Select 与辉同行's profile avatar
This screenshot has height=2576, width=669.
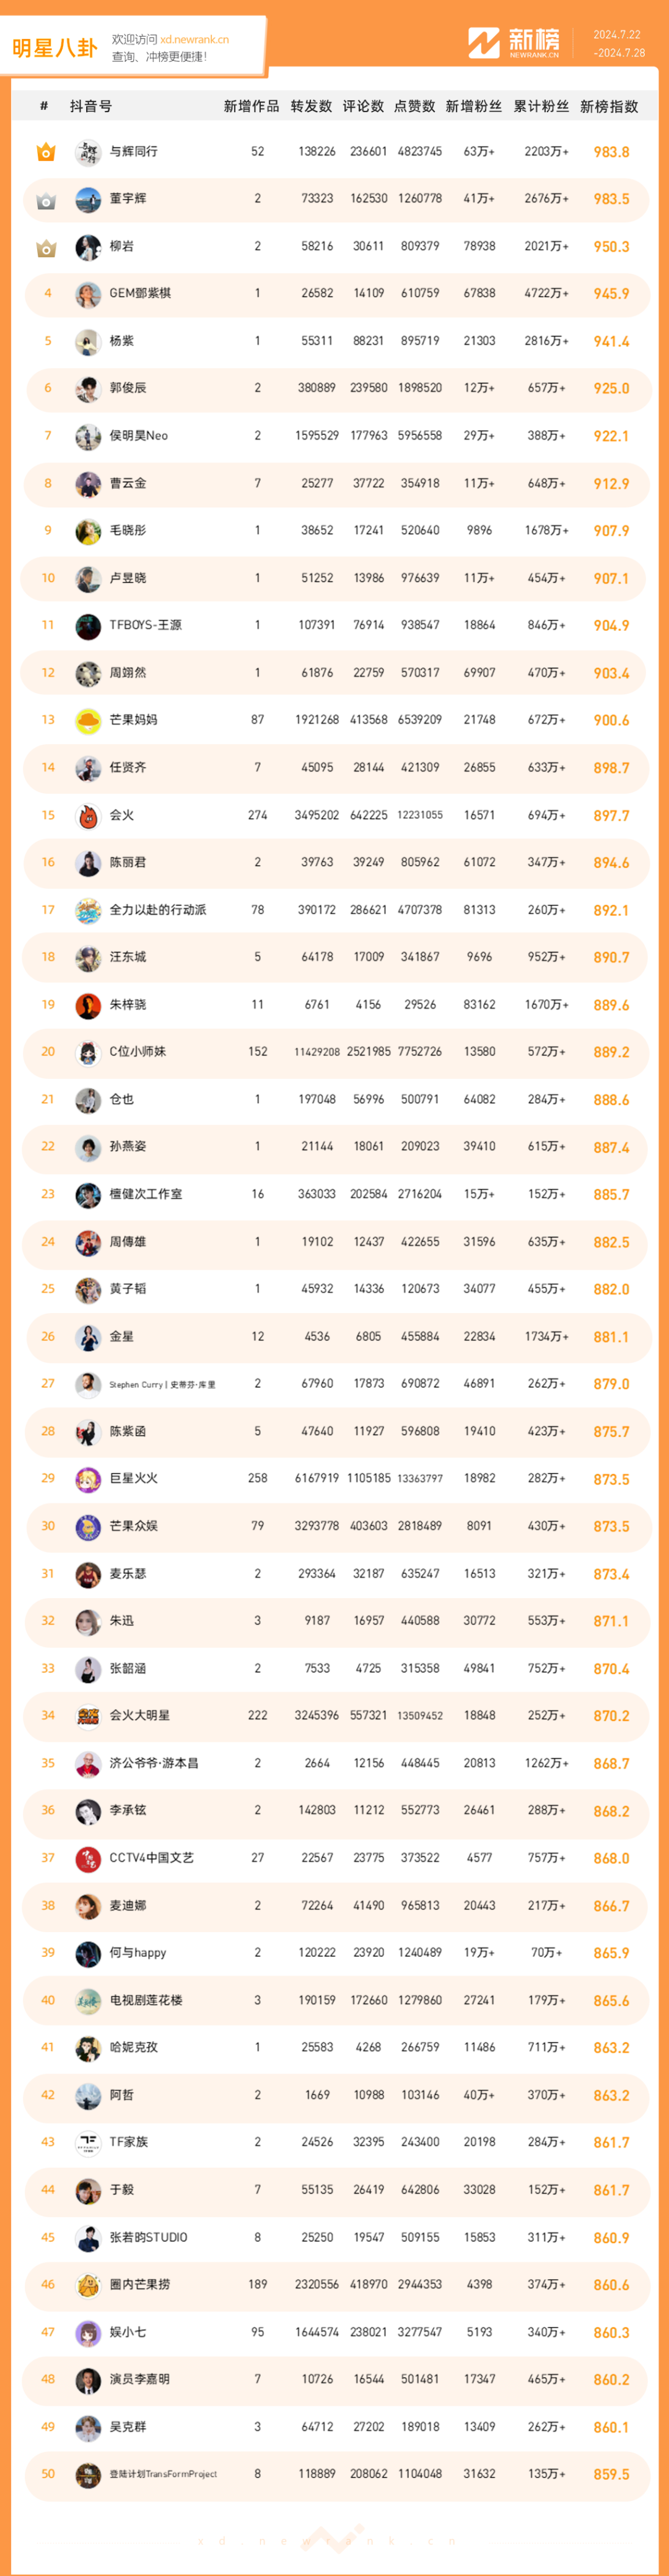pyautogui.click(x=88, y=152)
